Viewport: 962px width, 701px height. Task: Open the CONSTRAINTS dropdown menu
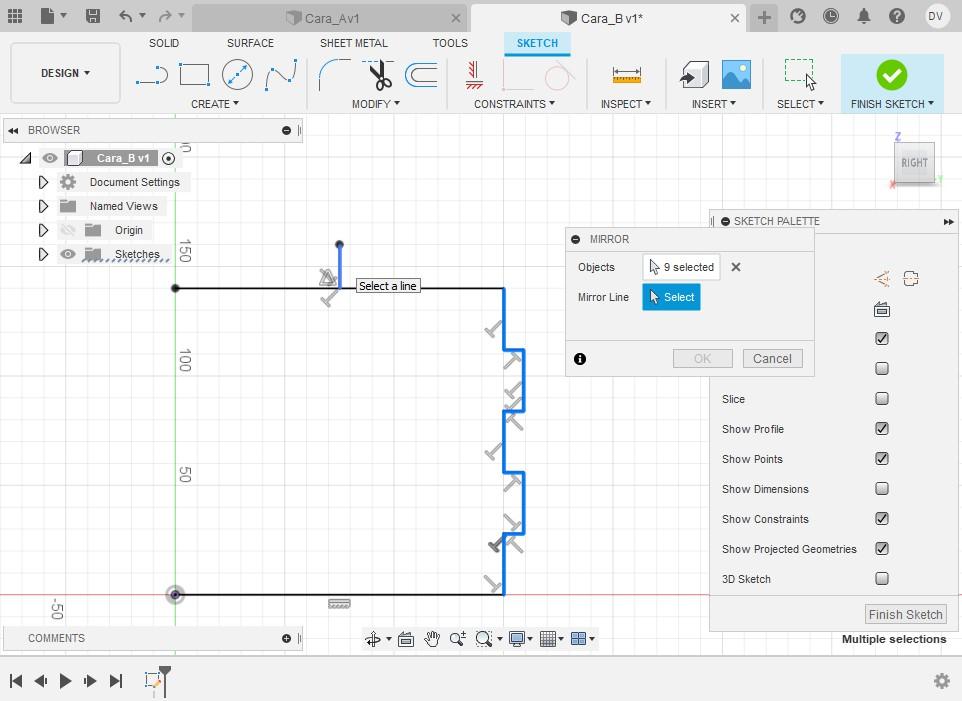514,104
